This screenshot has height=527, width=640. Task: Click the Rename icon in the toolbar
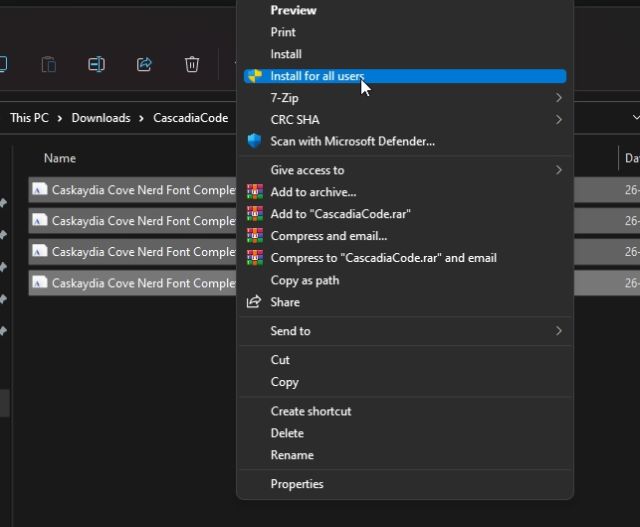coord(96,64)
